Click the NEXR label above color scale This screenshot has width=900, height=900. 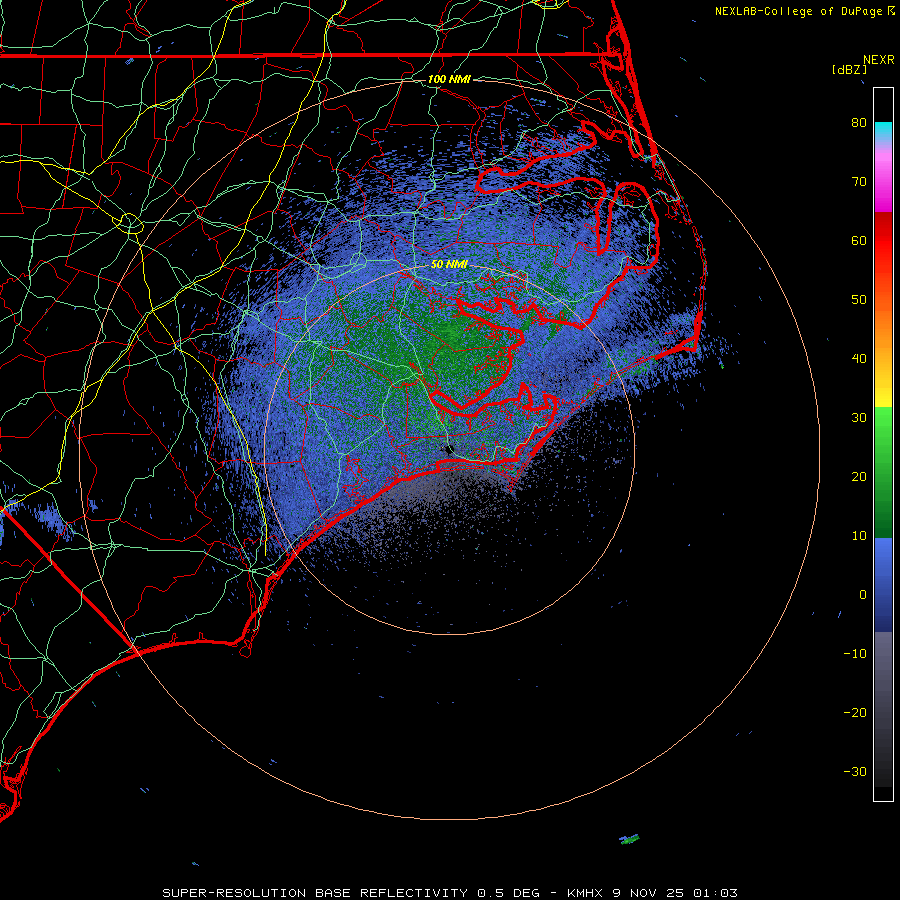tap(879, 60)
